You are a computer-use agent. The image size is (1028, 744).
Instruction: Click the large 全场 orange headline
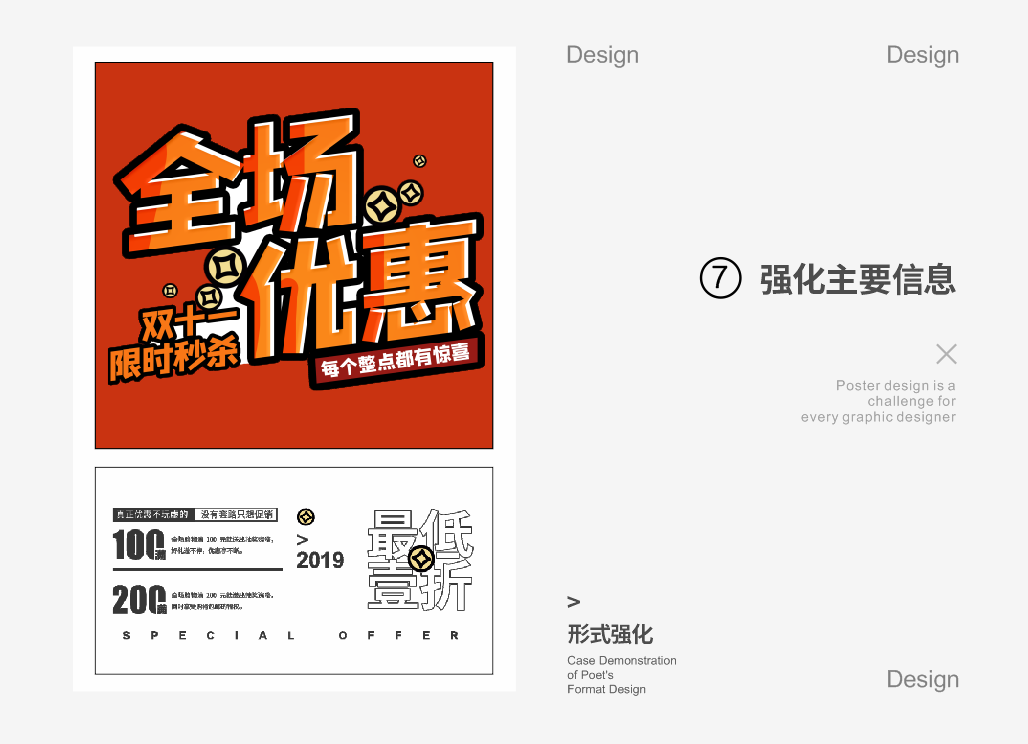243,183
